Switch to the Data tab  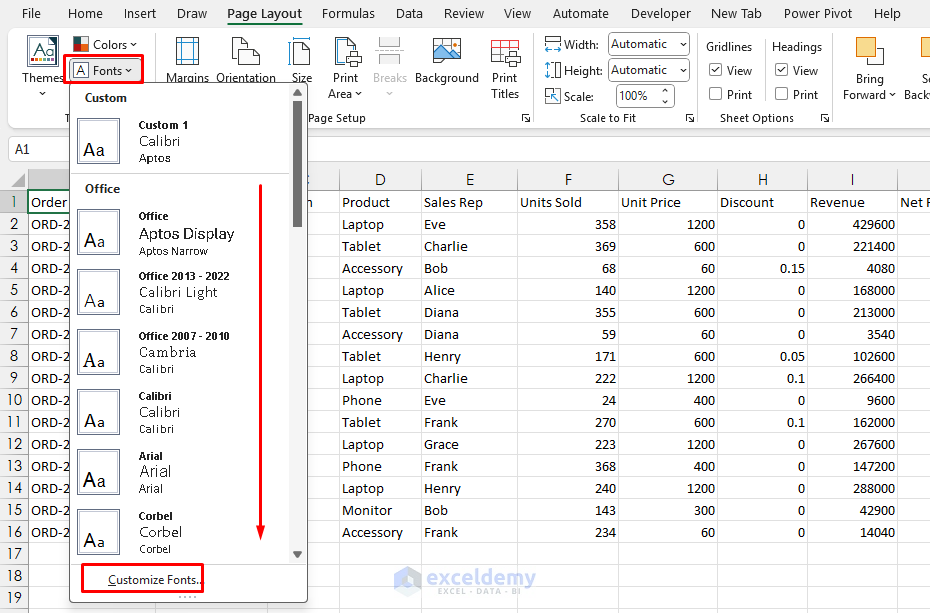coord(409,13)
